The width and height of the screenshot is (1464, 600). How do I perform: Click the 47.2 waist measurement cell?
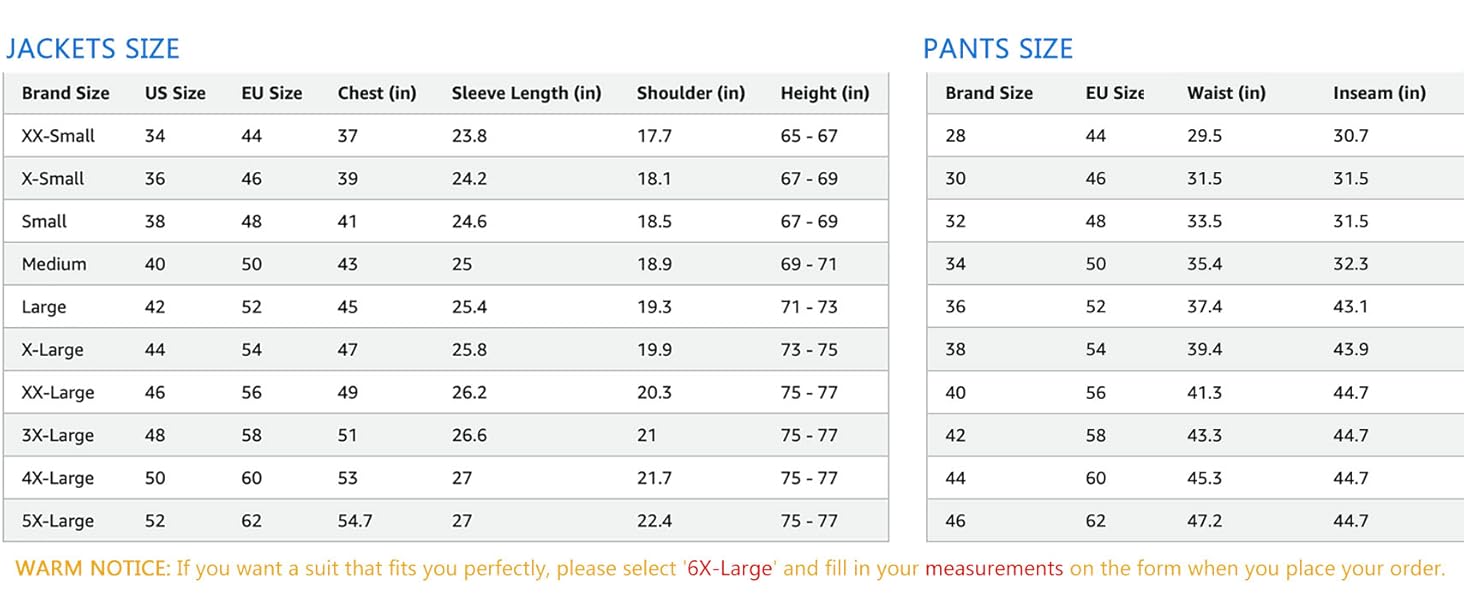coord(1204,521)
